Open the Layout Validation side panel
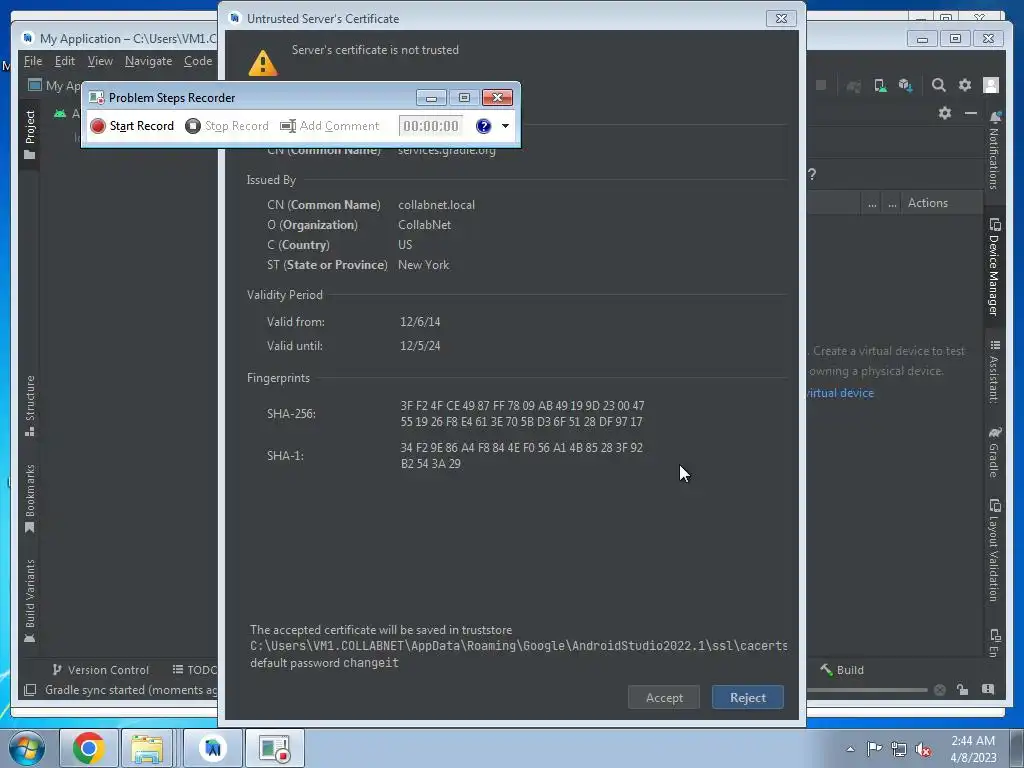 coord(994,551)
